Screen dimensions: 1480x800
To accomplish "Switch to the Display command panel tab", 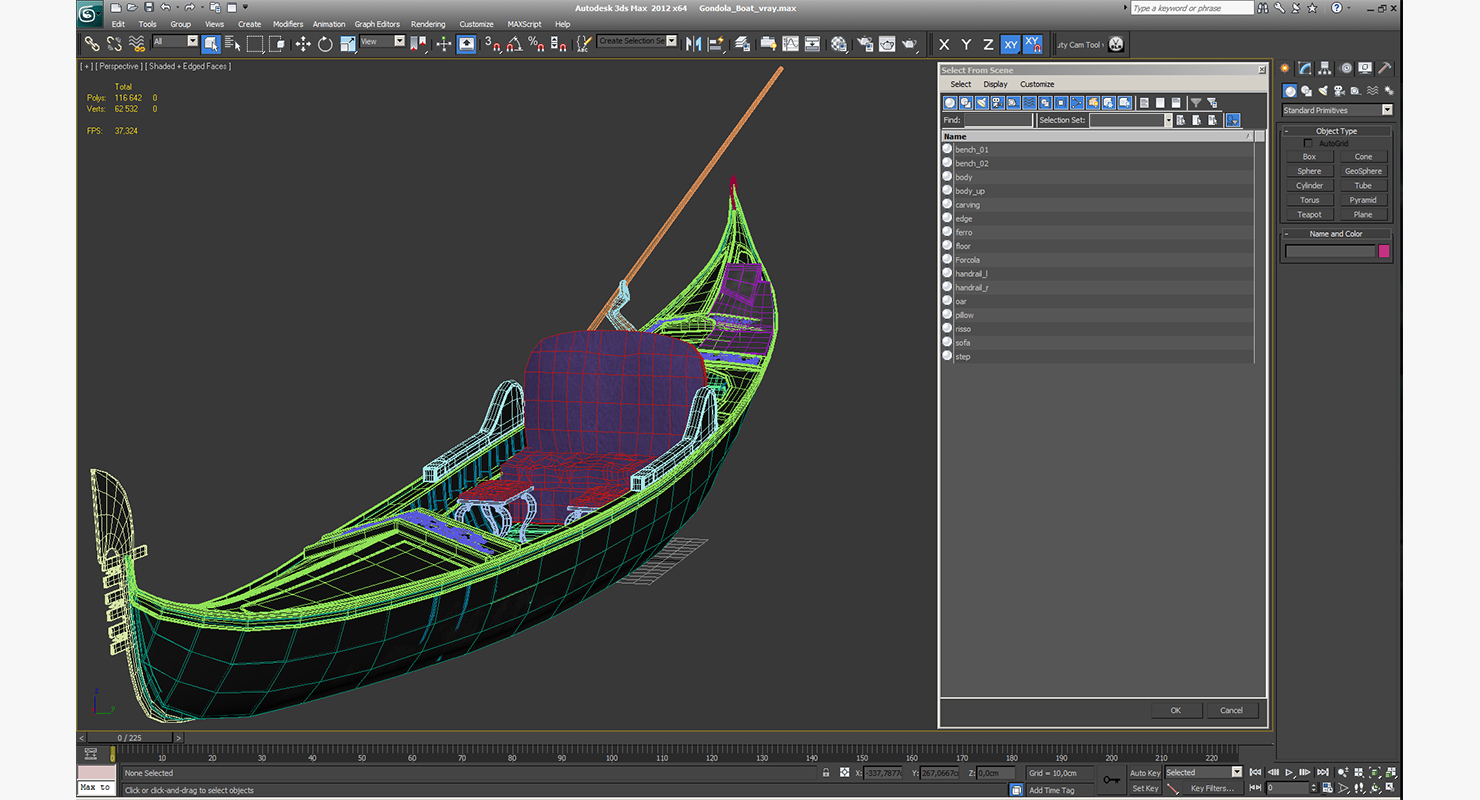I will pyautogui.click(x=1366, y=68).
